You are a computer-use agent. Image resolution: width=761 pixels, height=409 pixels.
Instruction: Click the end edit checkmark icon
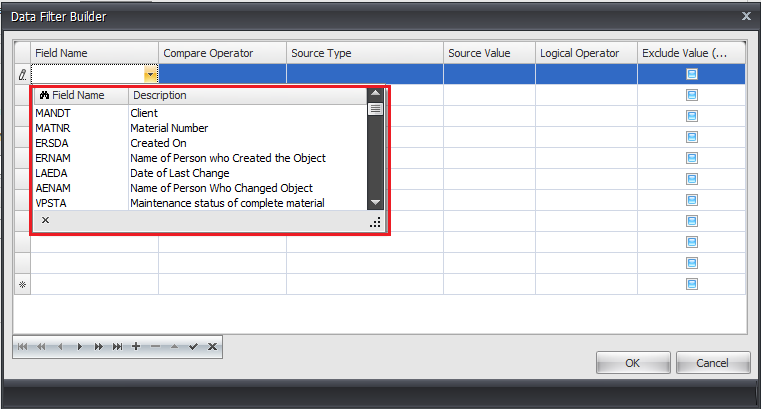click(x=193, y=346)
